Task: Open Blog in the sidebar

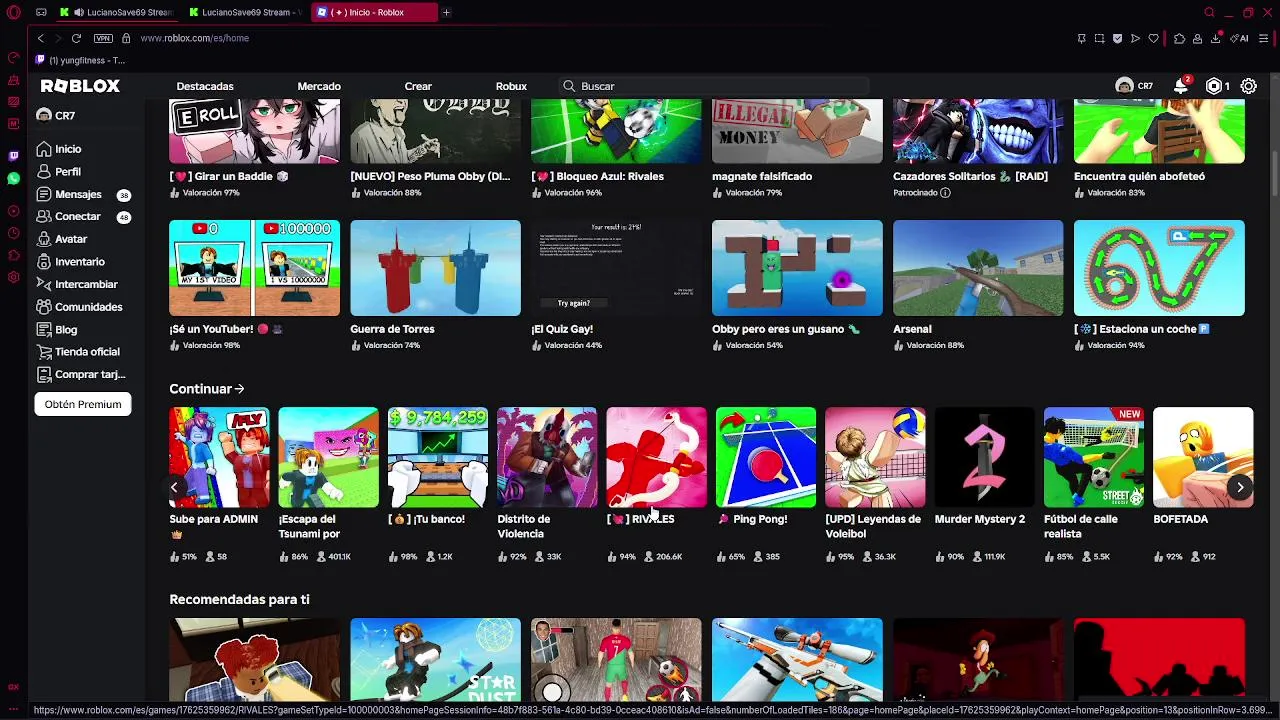Action: [x=57, y=329]
